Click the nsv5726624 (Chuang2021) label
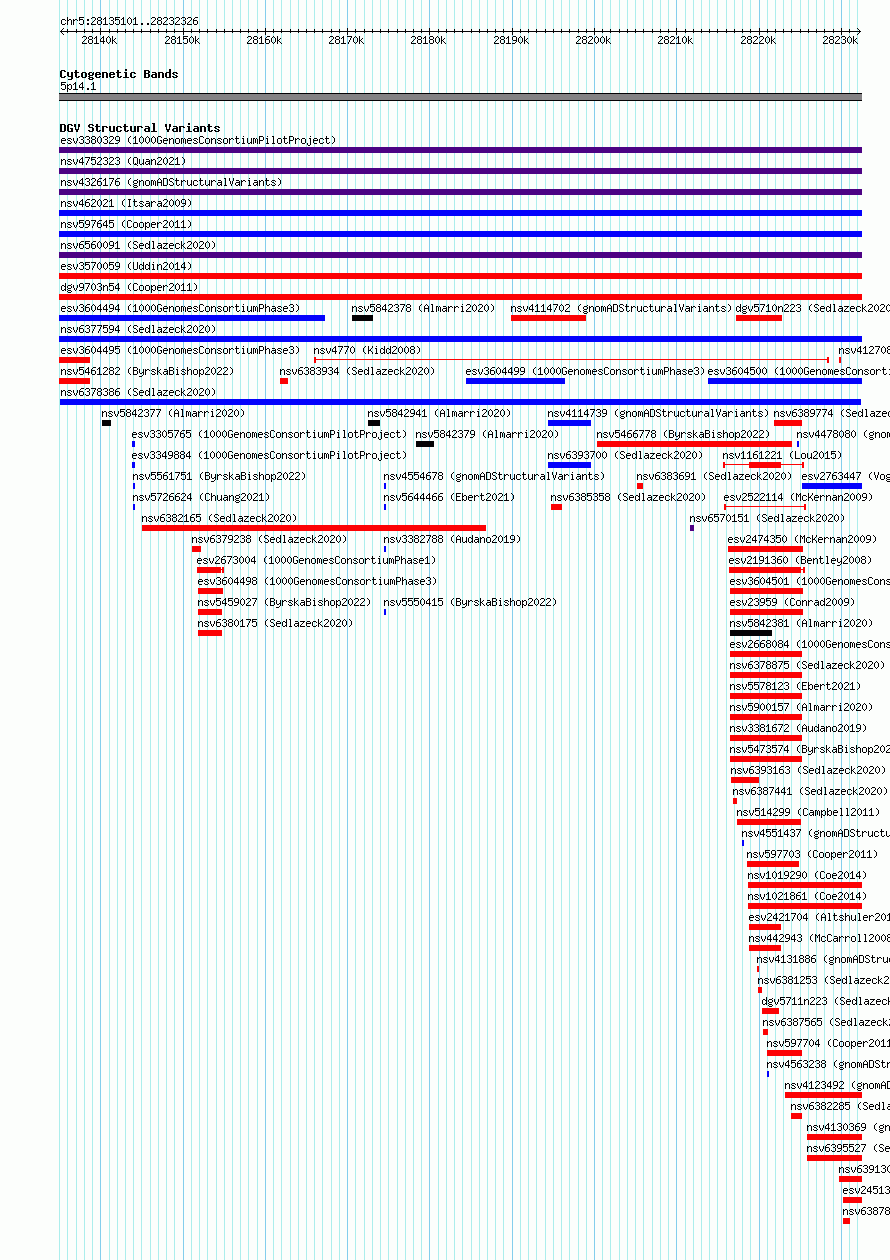890x1260 pixels. [202, 497]
